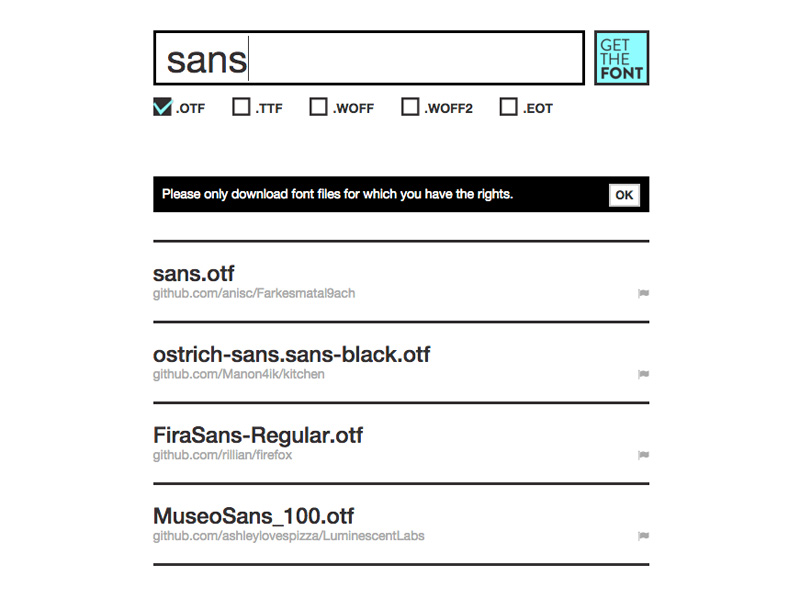Screen dimensions: 800x599
Task: Check the .WOFF format checkbox
Action: 318,105
